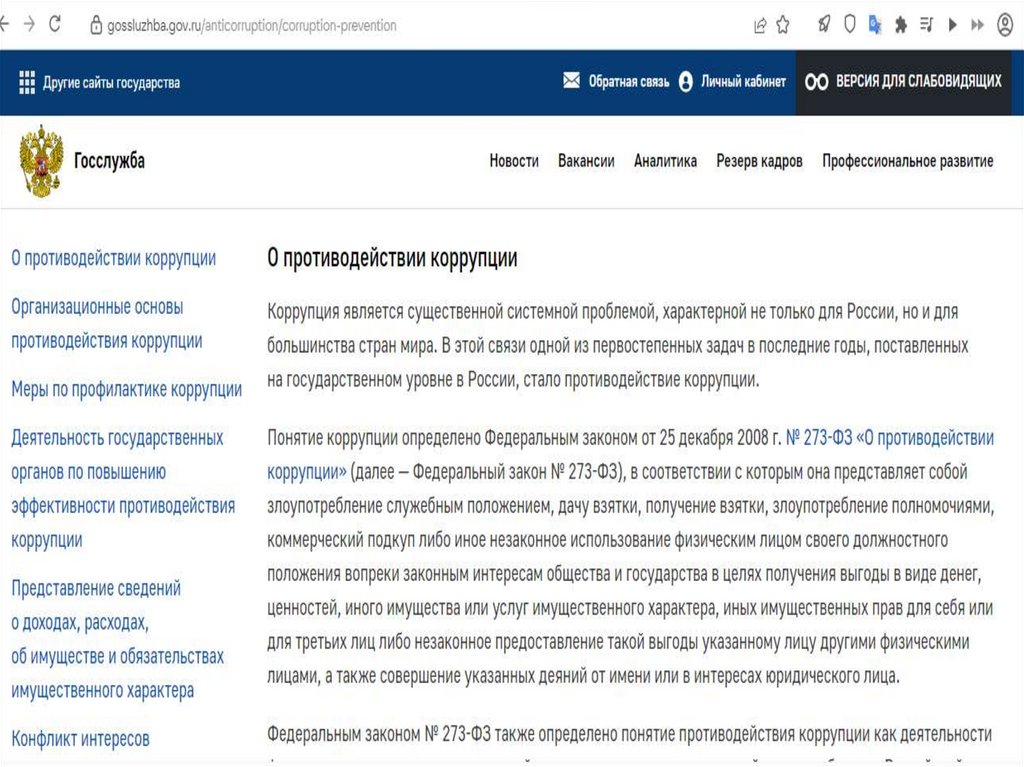Image resolution: width=1024 pixels, height=767 pixels.
Task: View site info via padlock icon
Action: pyautogui.click(x=96, y=25)
